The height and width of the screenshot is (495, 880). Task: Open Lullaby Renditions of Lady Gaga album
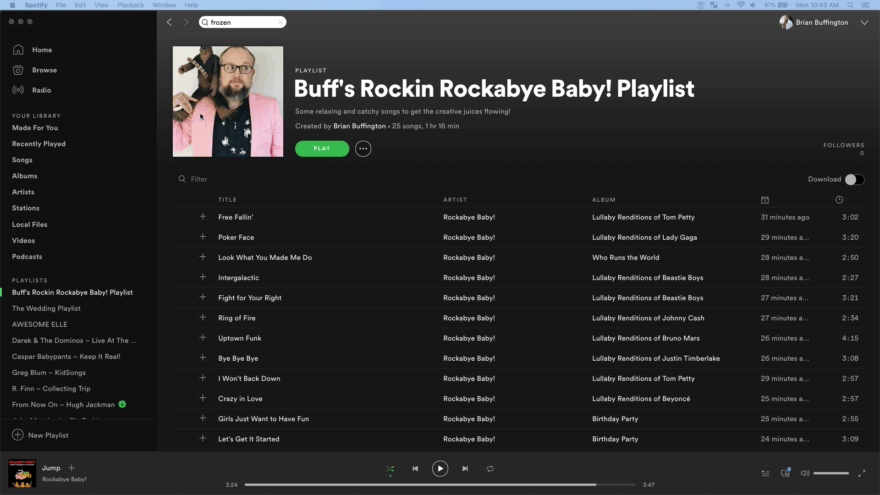click(644, 237)
